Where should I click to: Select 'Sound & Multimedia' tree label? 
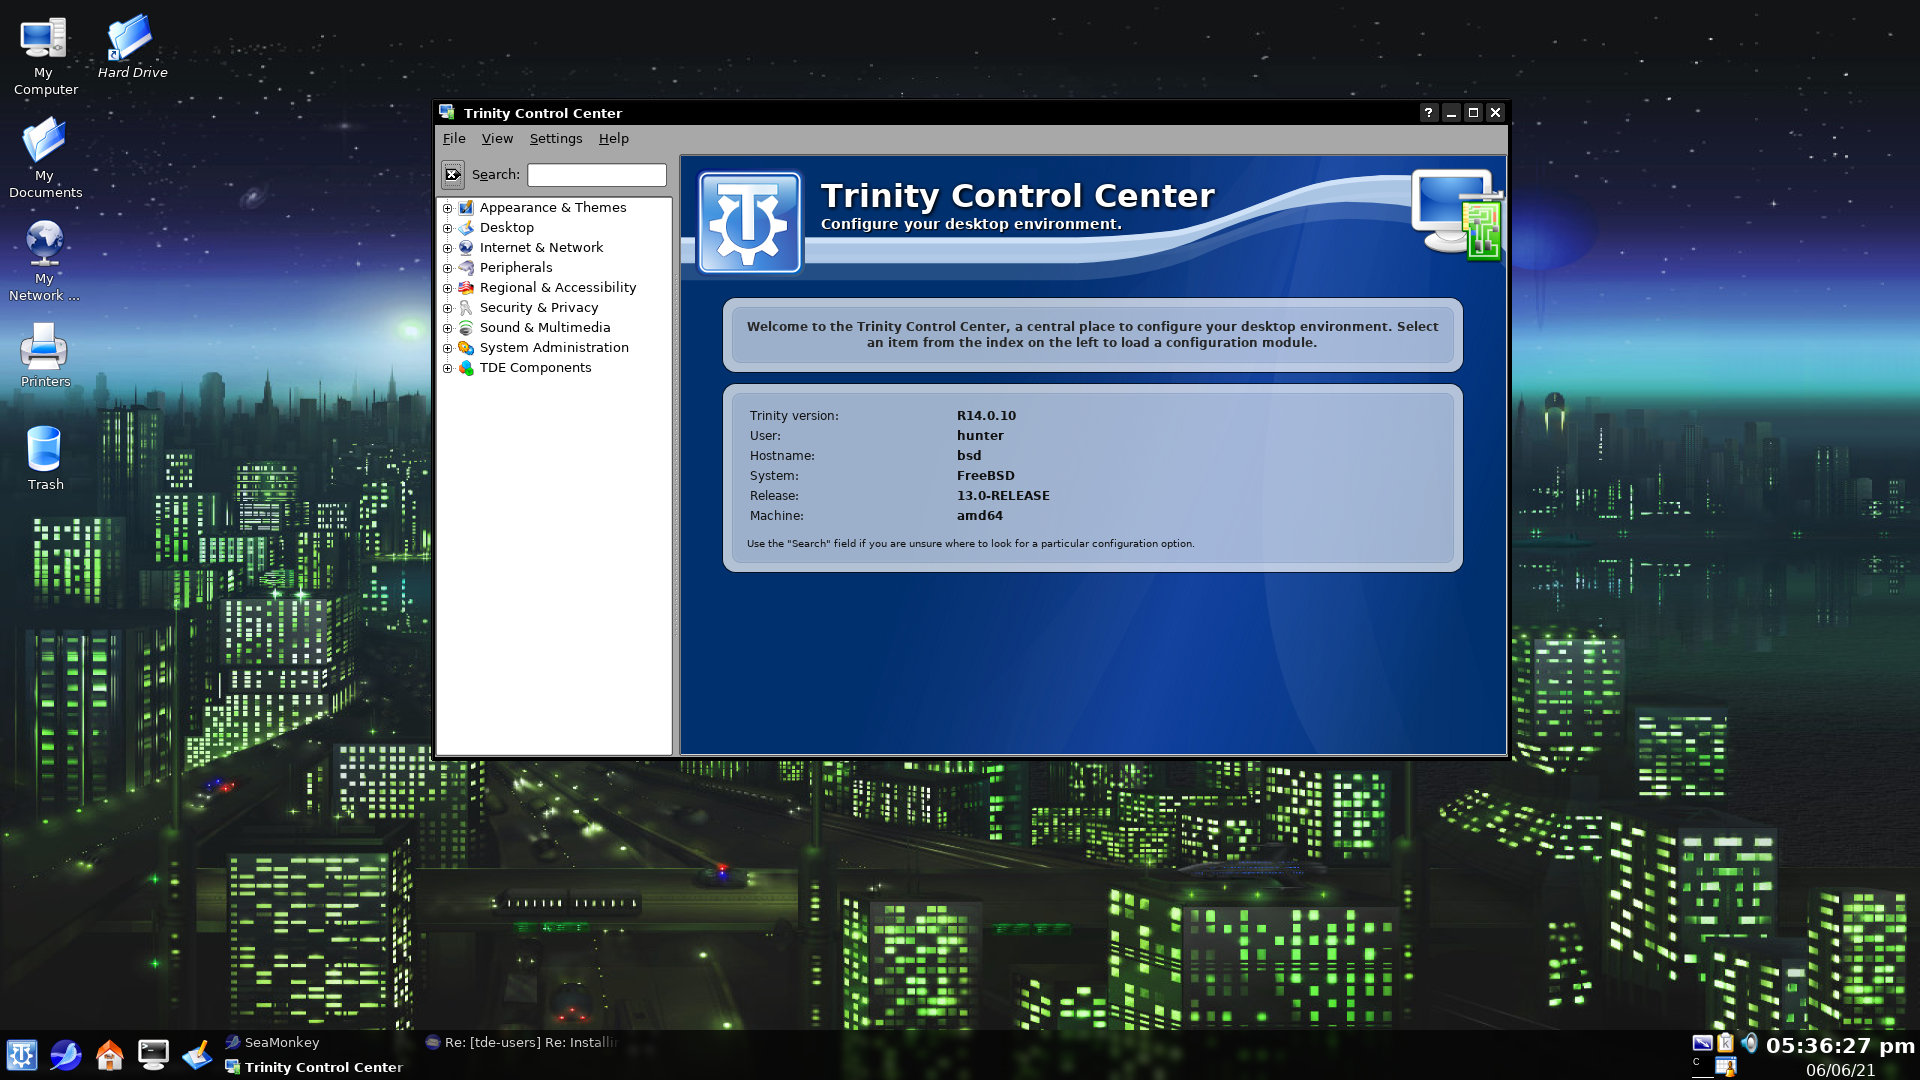click(544, 328)
